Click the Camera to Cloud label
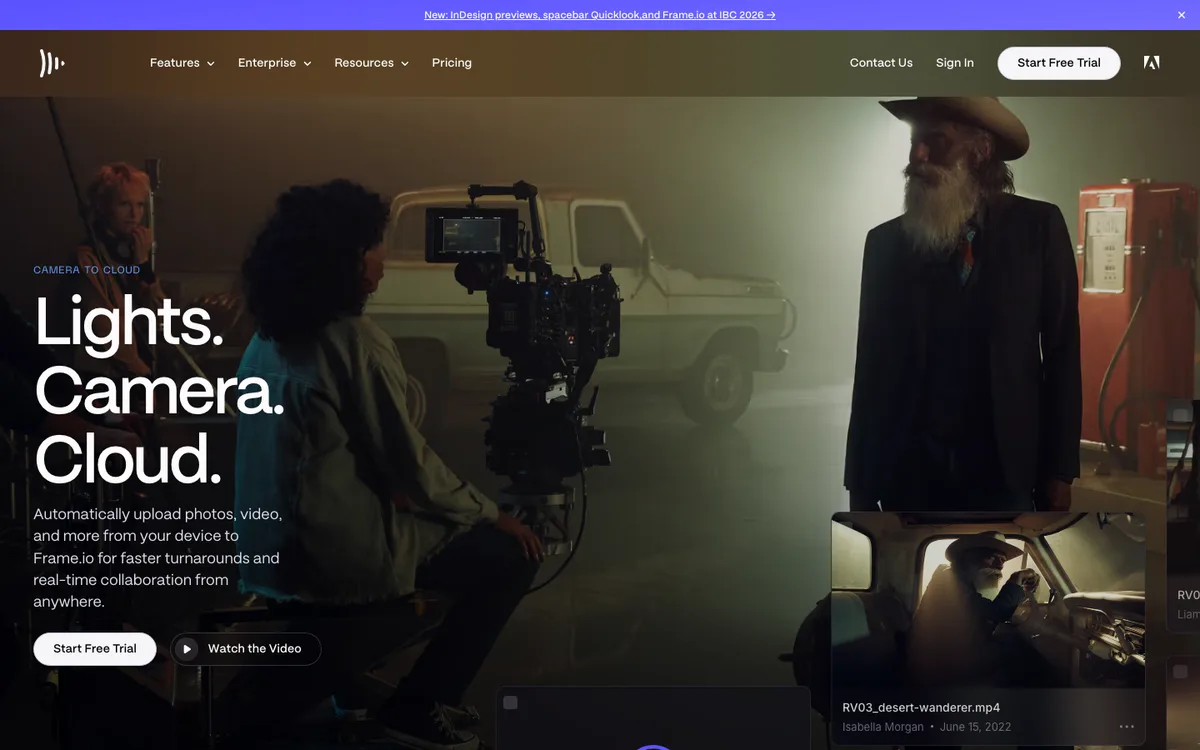Viewport: 1200px width, 750px height. (x=87, y=270)
